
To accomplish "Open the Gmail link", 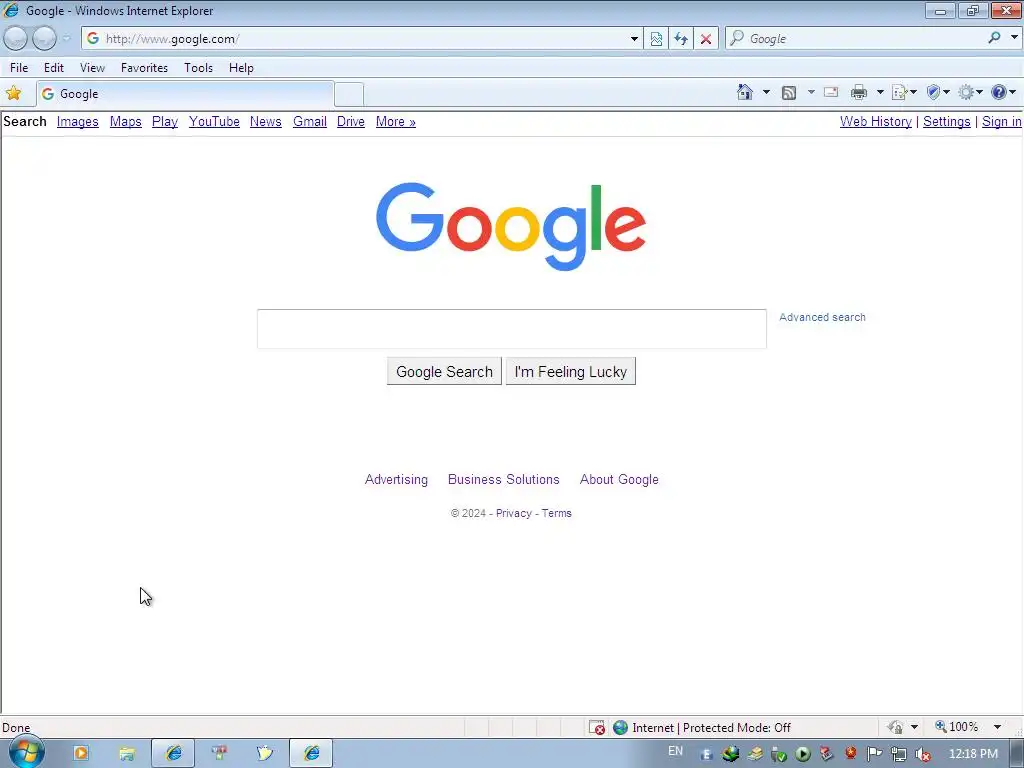I will pyautogui.click(x=310, y=121).
